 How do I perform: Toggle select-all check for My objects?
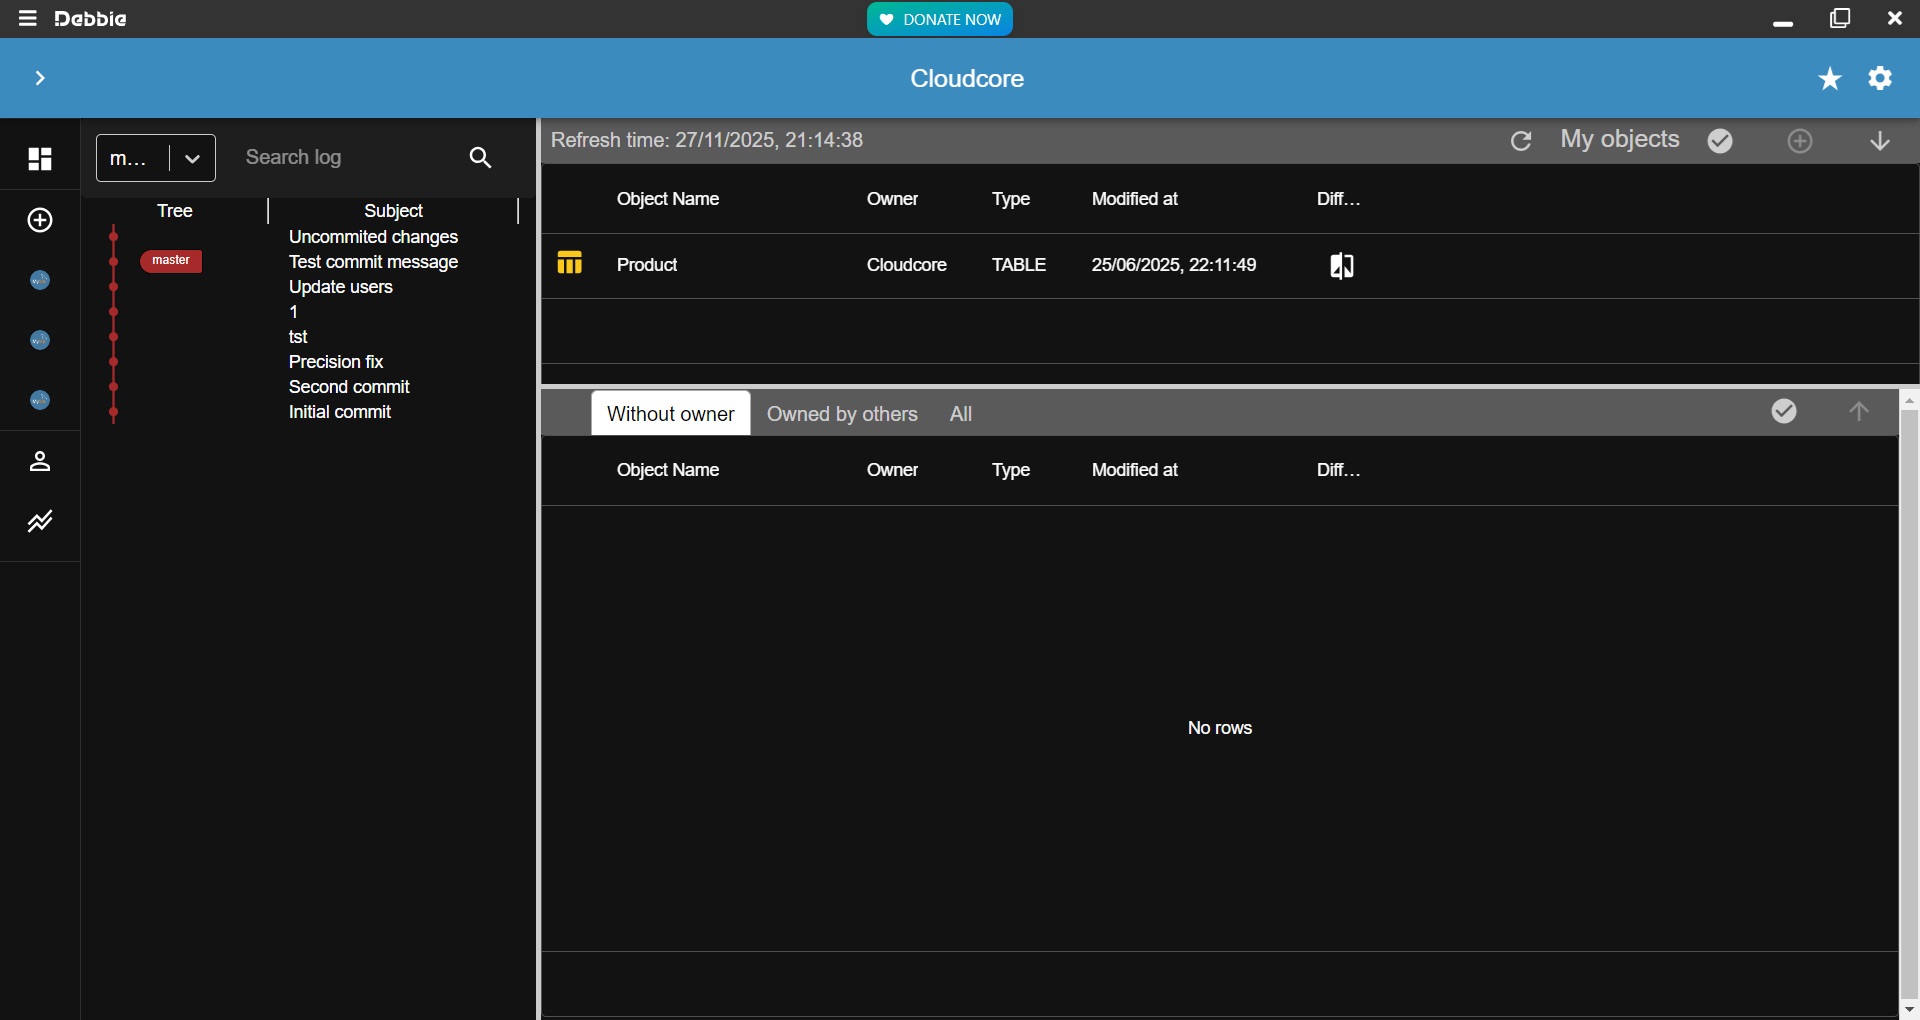pos(1720,142)
